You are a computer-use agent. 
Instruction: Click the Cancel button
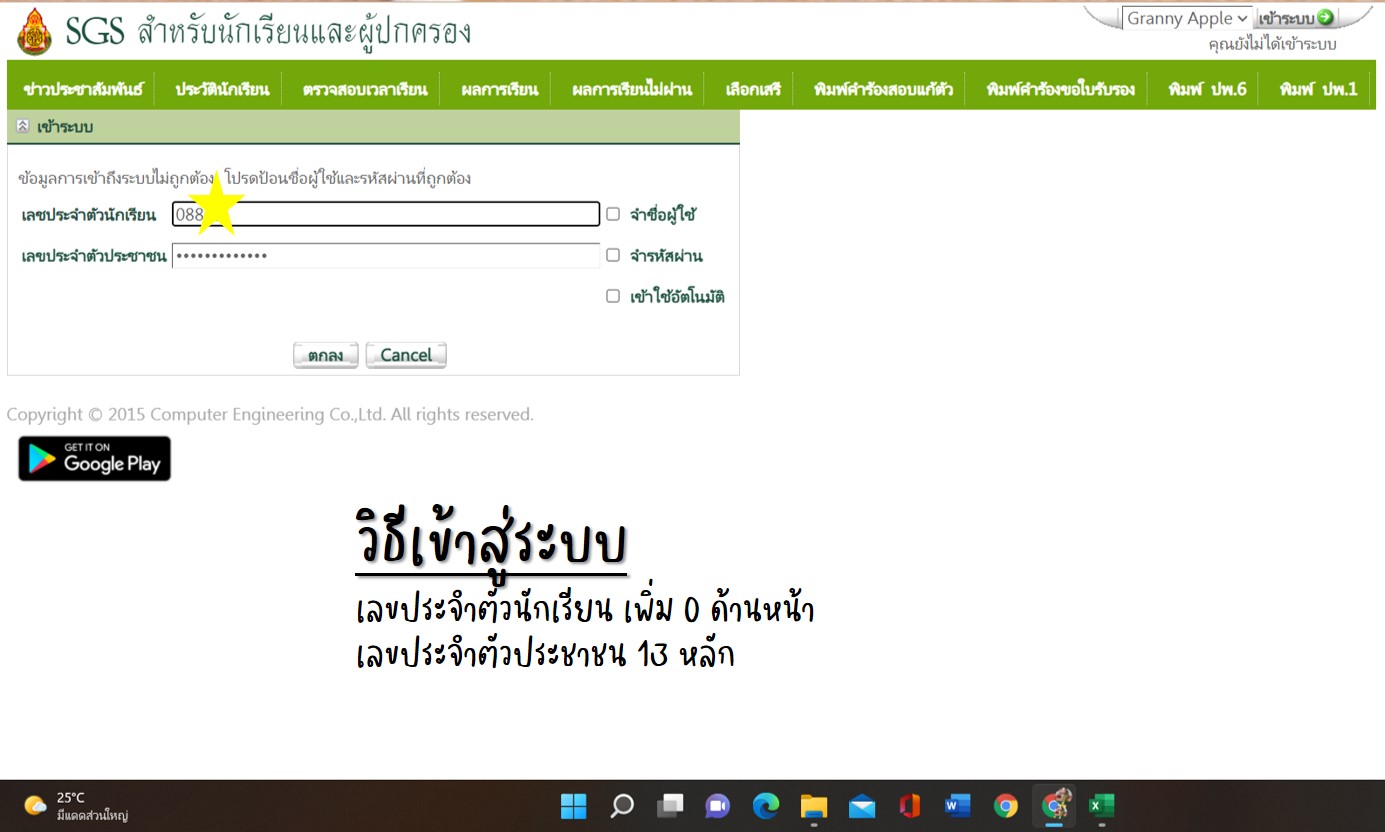pos(406,355)
